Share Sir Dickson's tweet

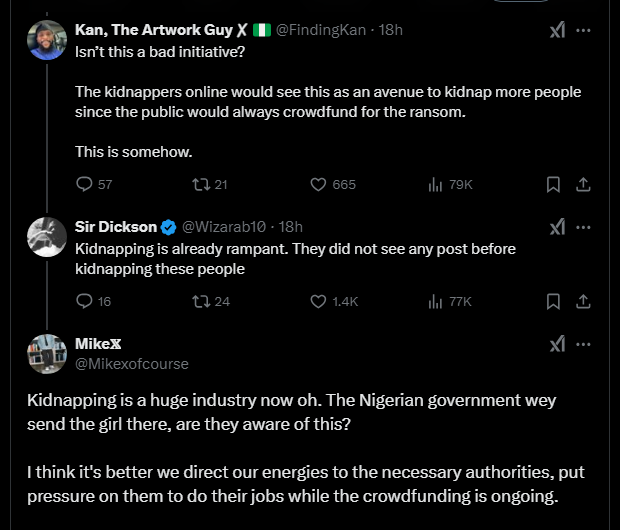(x=584, y=301)
